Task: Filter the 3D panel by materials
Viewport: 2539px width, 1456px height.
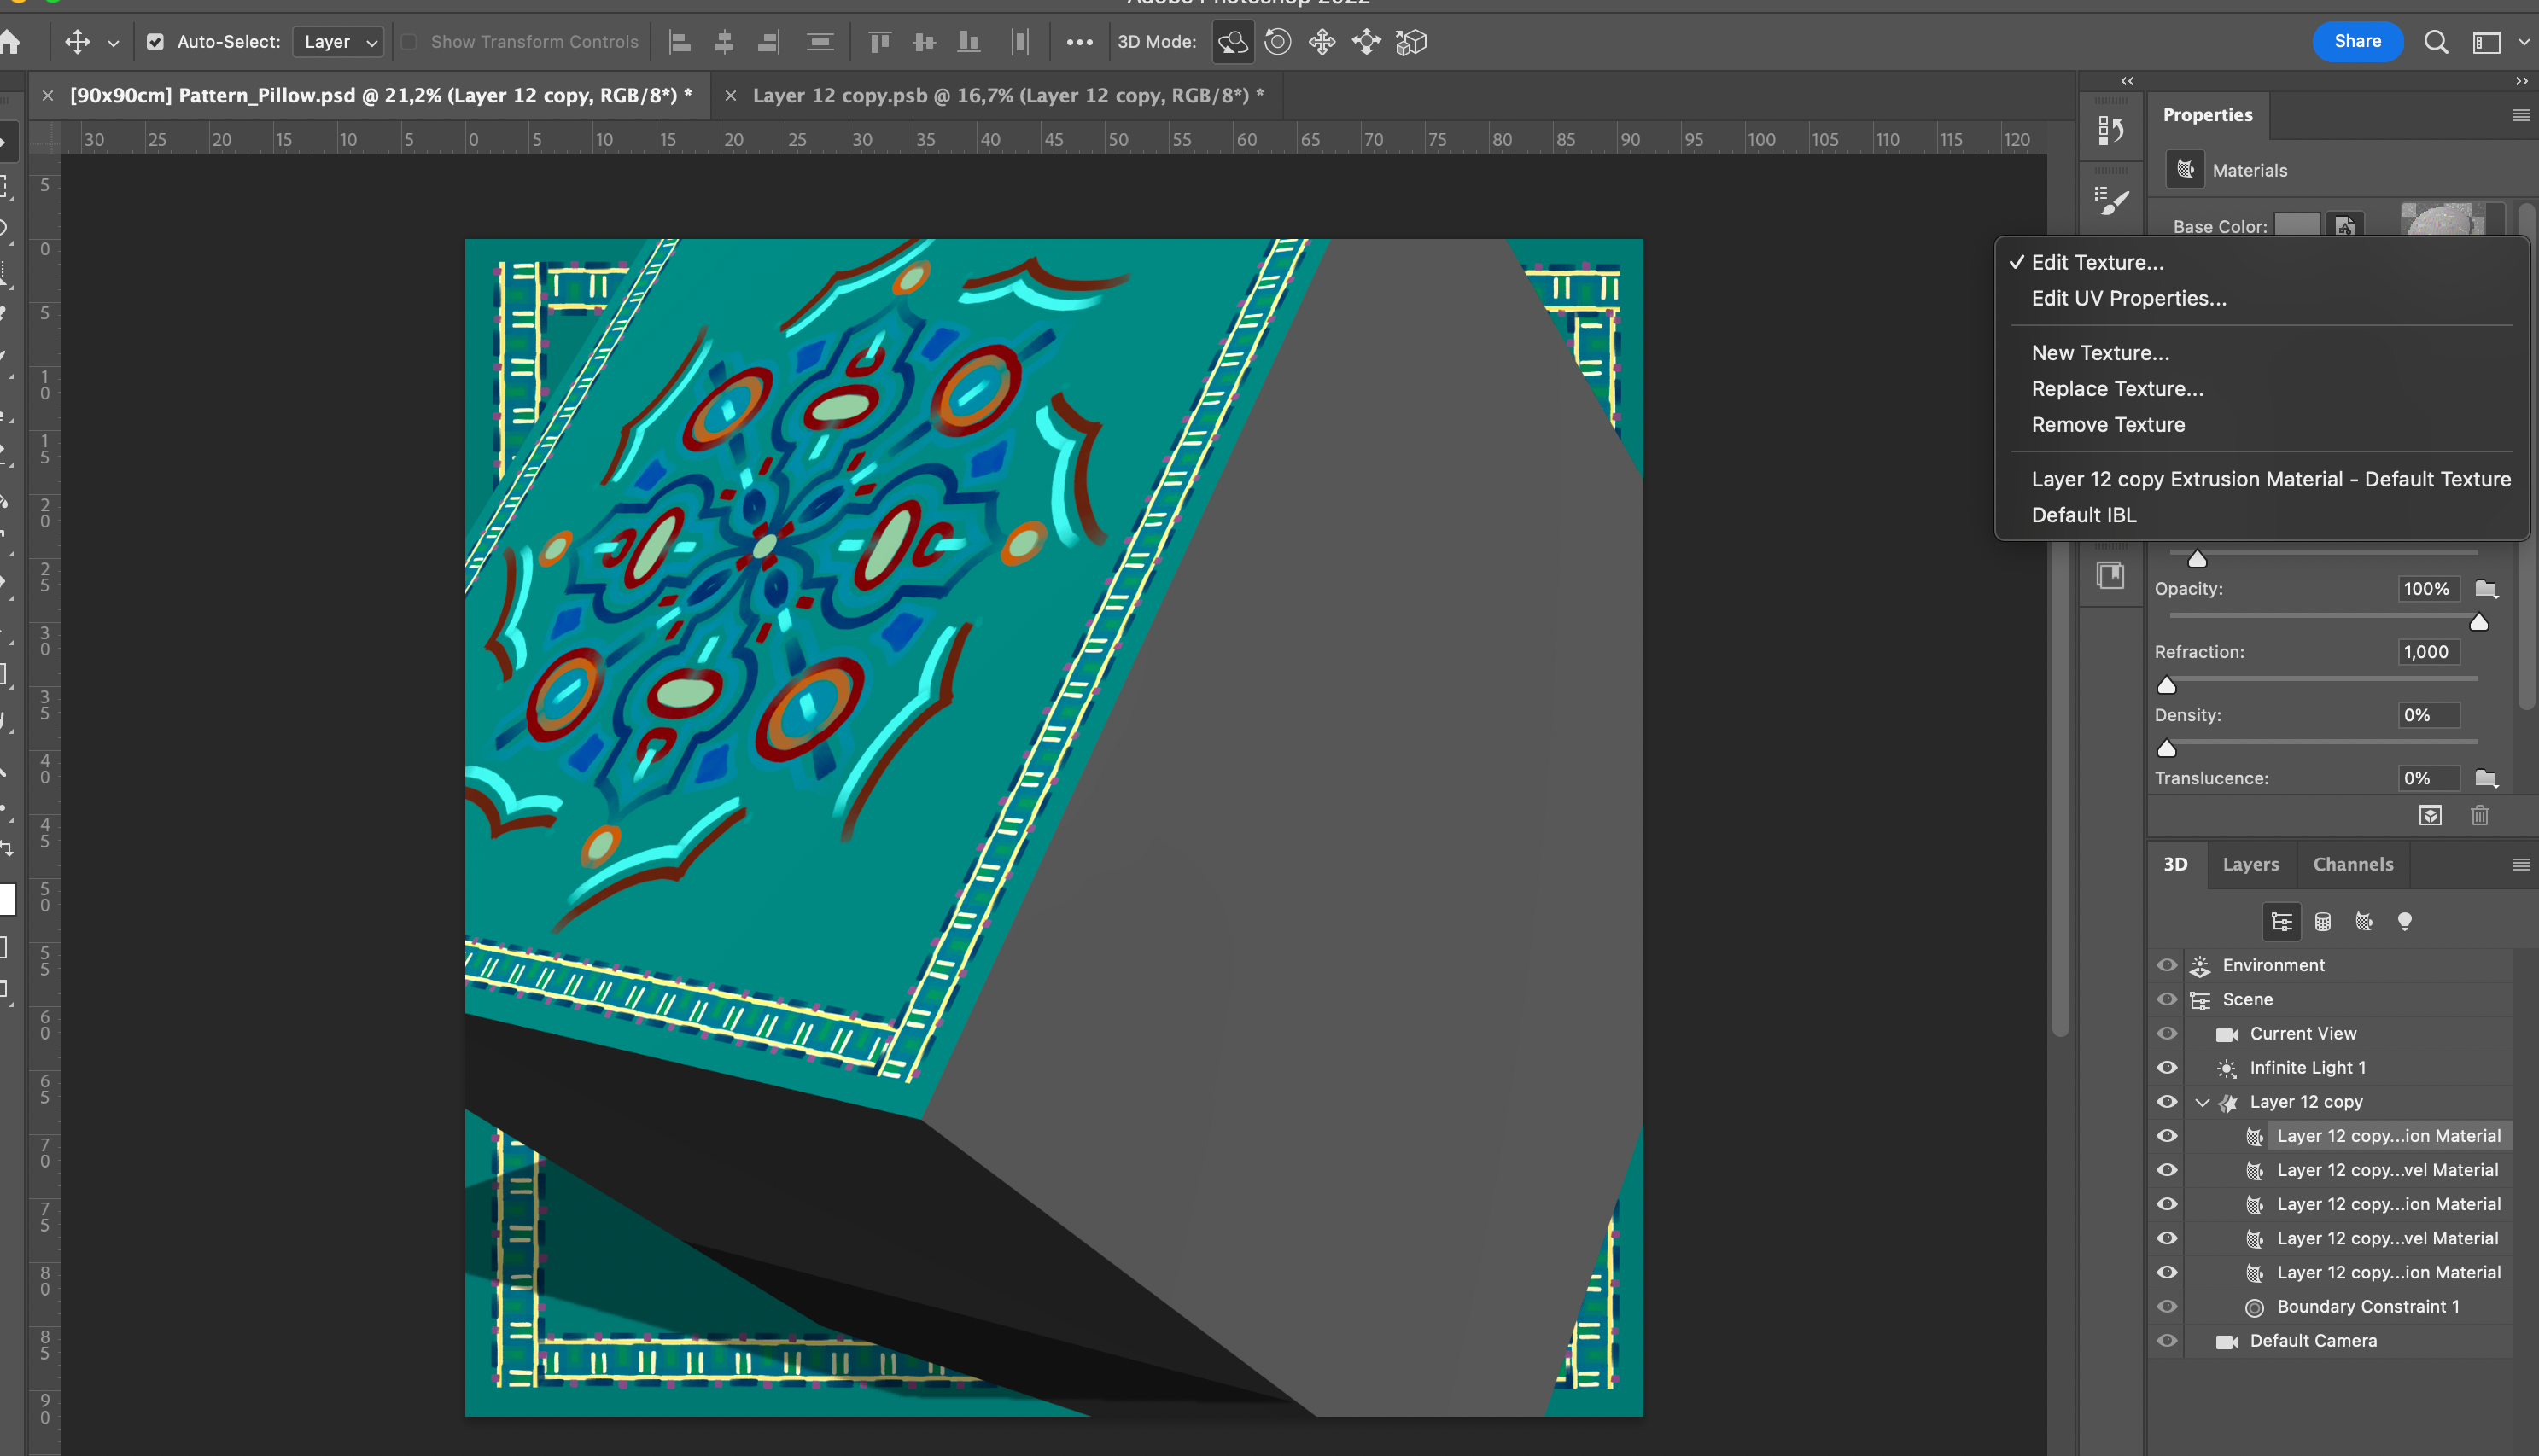Action: 2363,921
